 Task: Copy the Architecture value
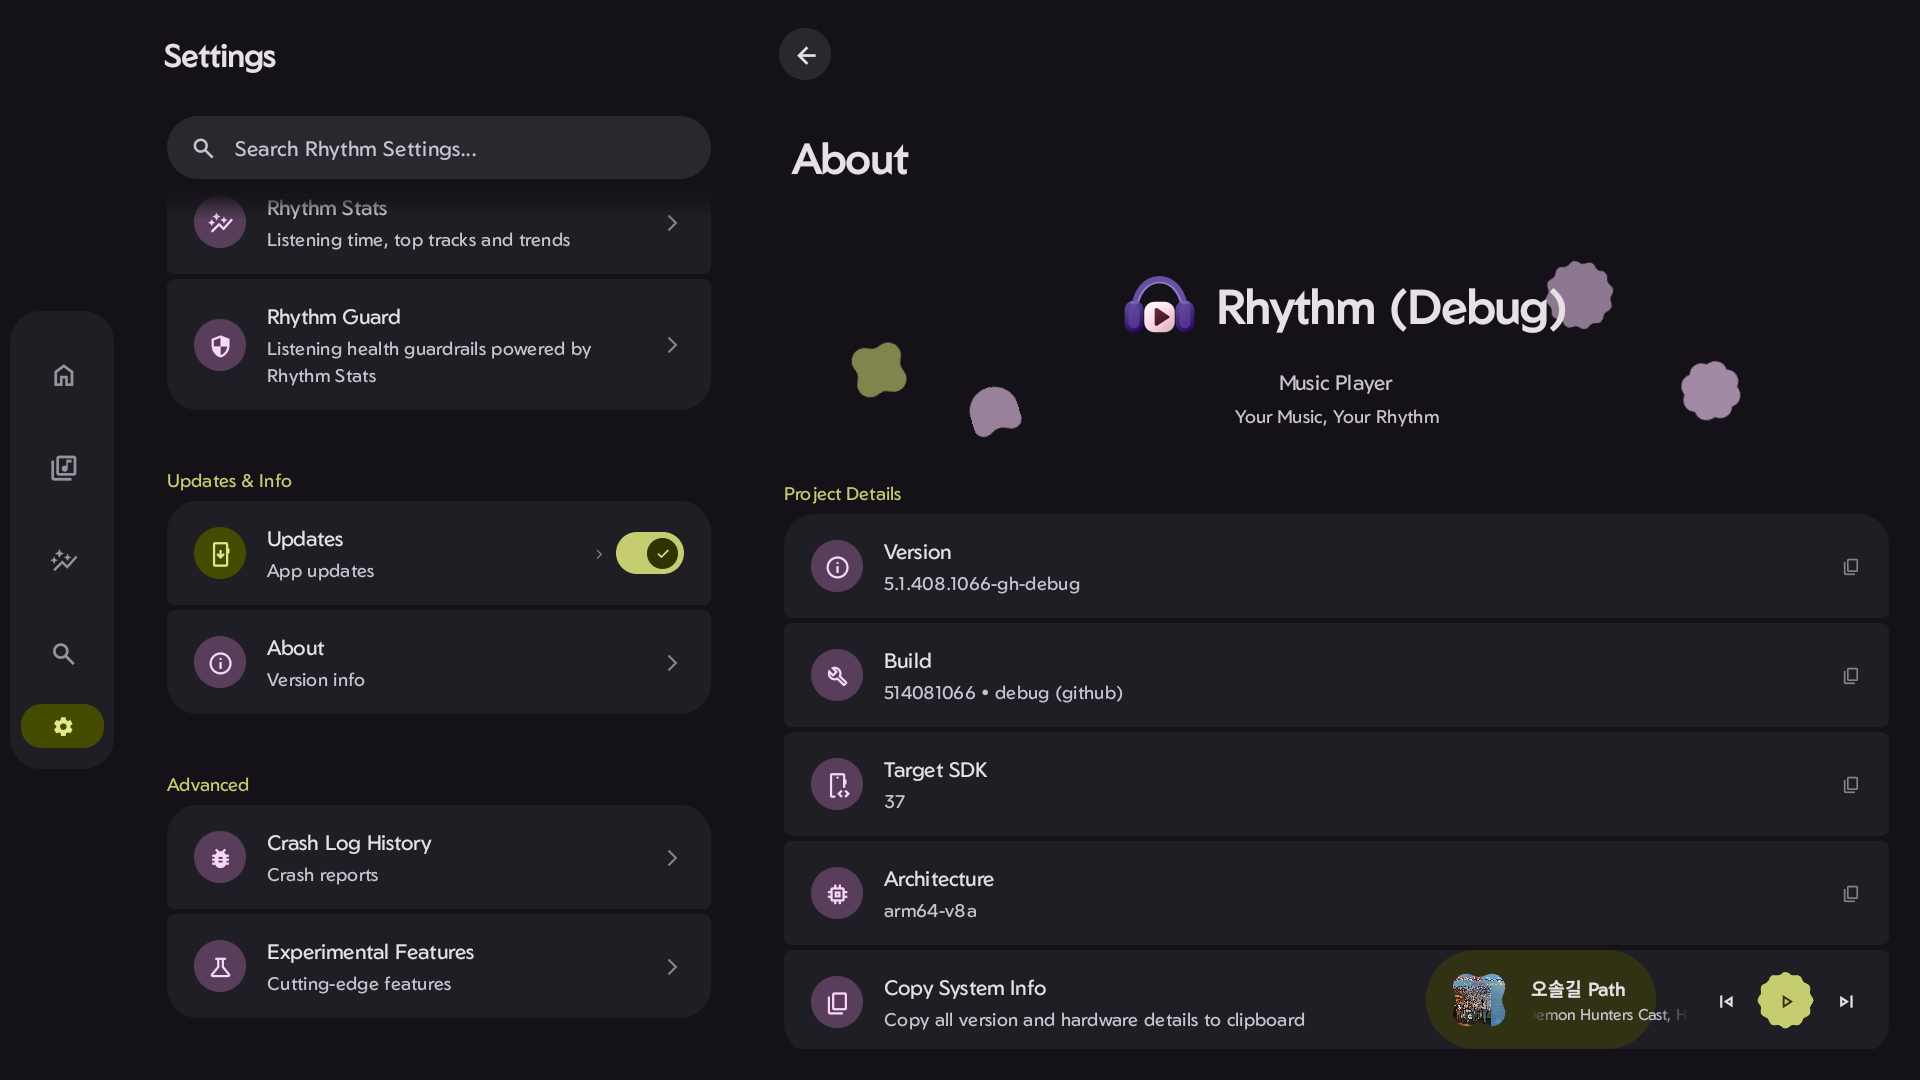tap(1851, 894)
